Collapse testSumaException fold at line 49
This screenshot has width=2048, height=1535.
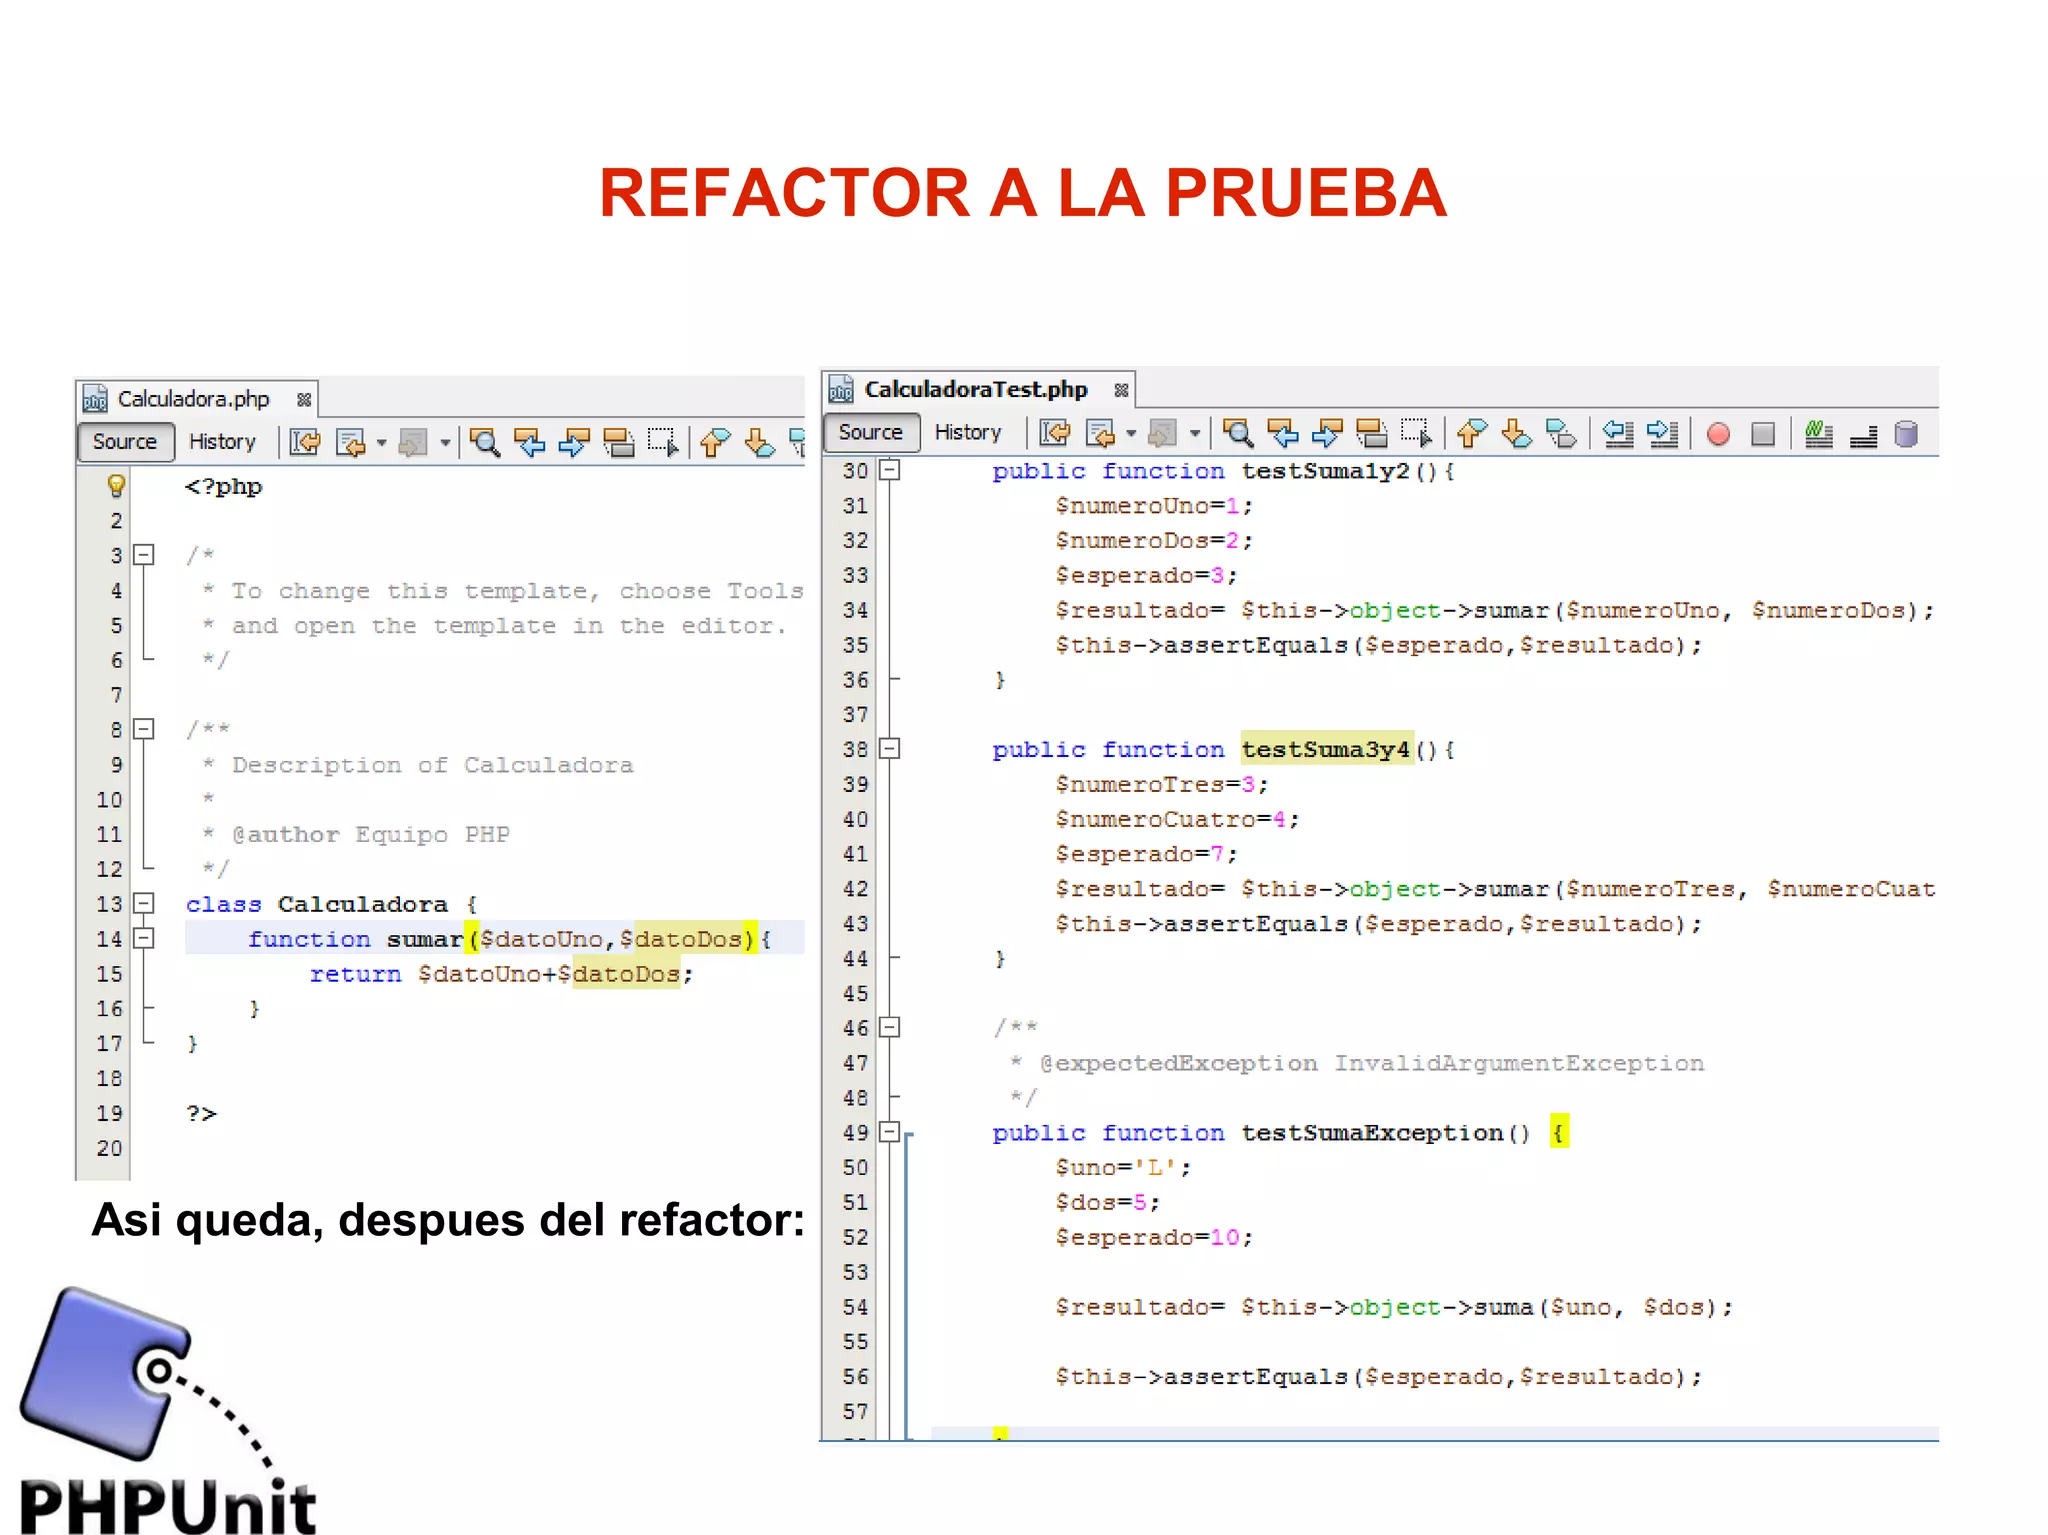pos(890,1132)
